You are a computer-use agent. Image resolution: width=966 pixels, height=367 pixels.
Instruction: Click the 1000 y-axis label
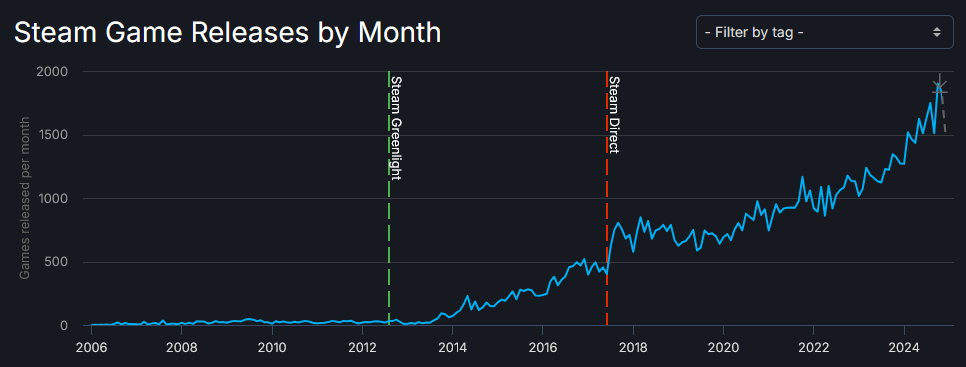(54, 199)
